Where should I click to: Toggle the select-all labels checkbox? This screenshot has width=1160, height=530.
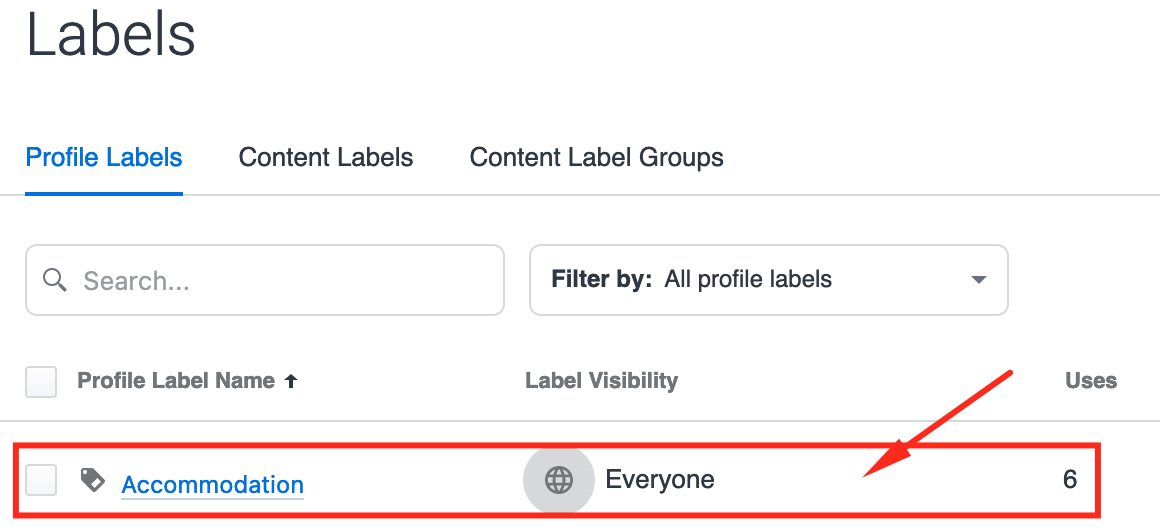pos(41,382)
